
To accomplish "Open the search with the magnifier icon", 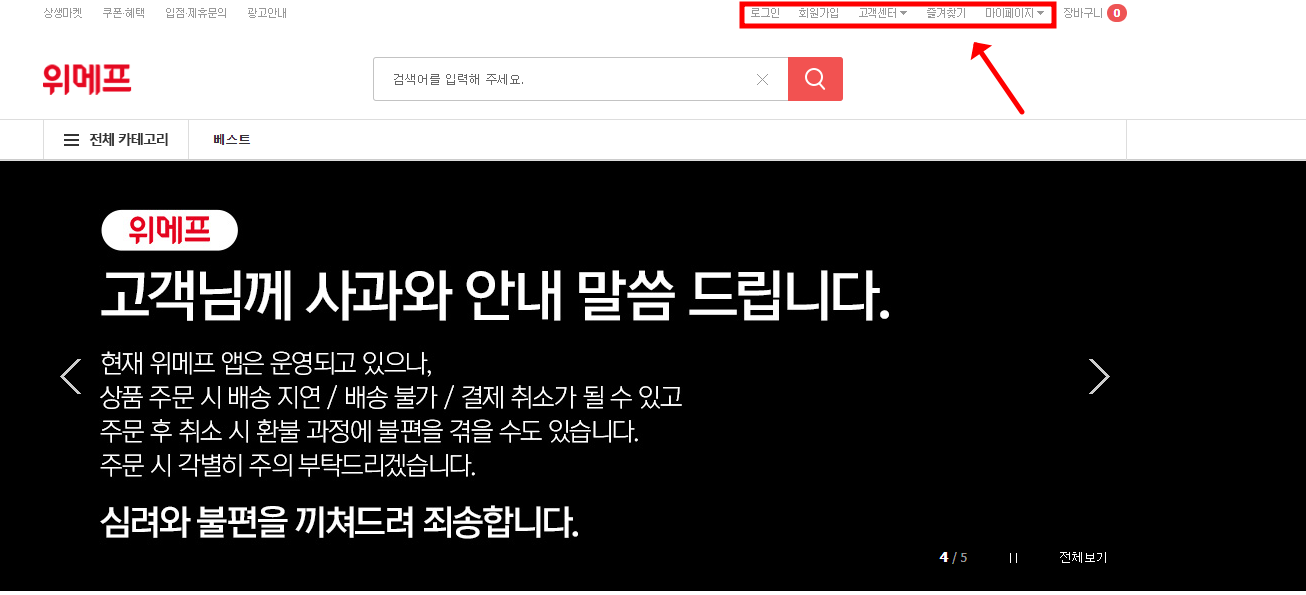I will click(x=814, y=78).
